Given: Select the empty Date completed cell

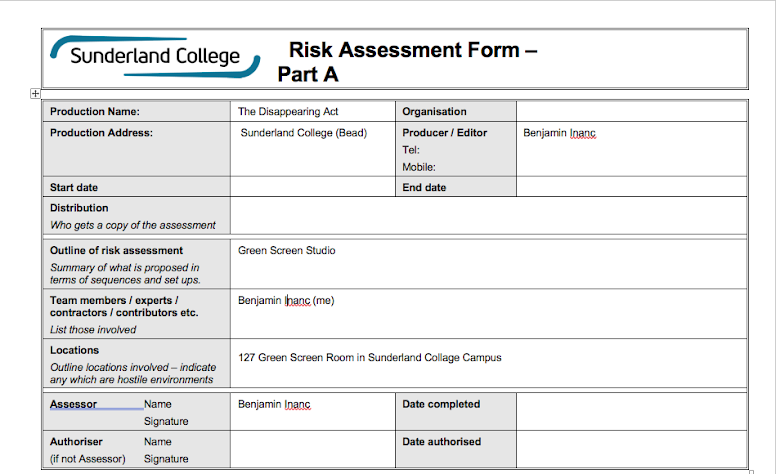Looking at the screenshot, I should 631,412.
